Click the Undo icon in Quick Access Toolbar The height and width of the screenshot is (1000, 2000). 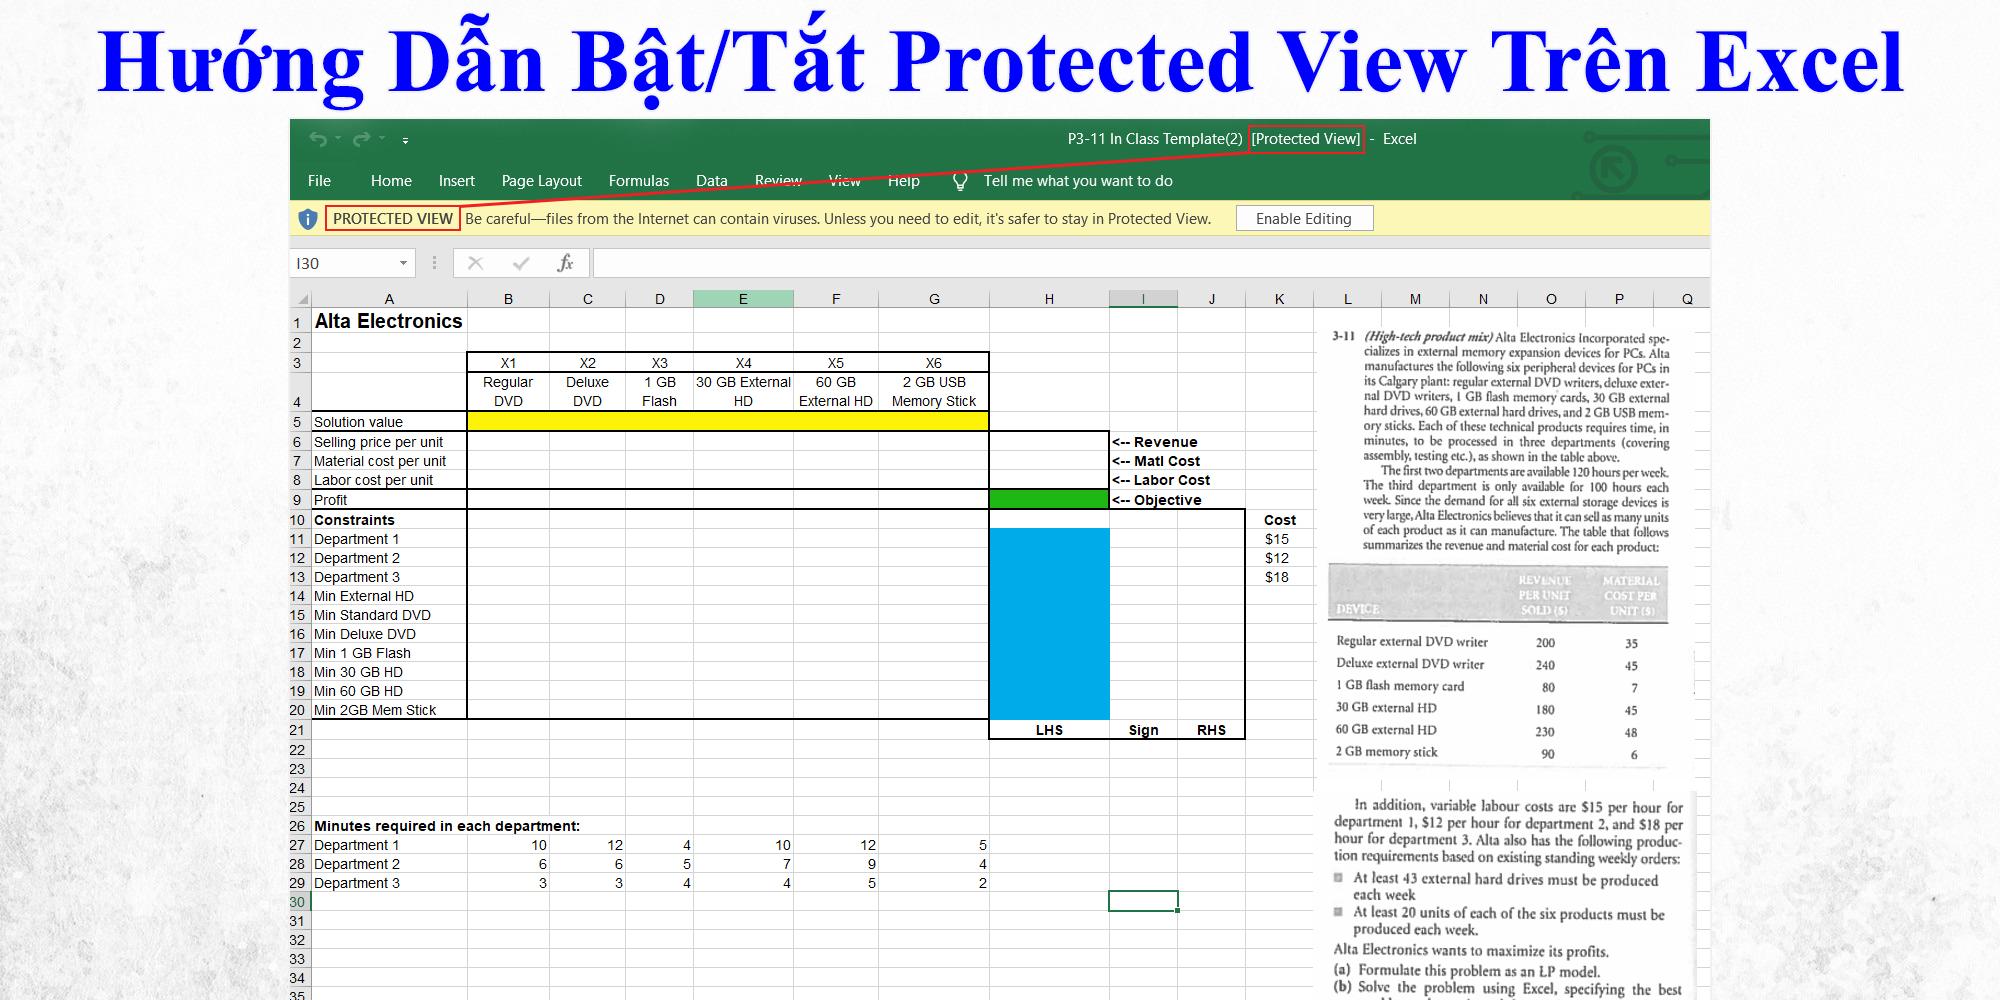pos(318,140)
